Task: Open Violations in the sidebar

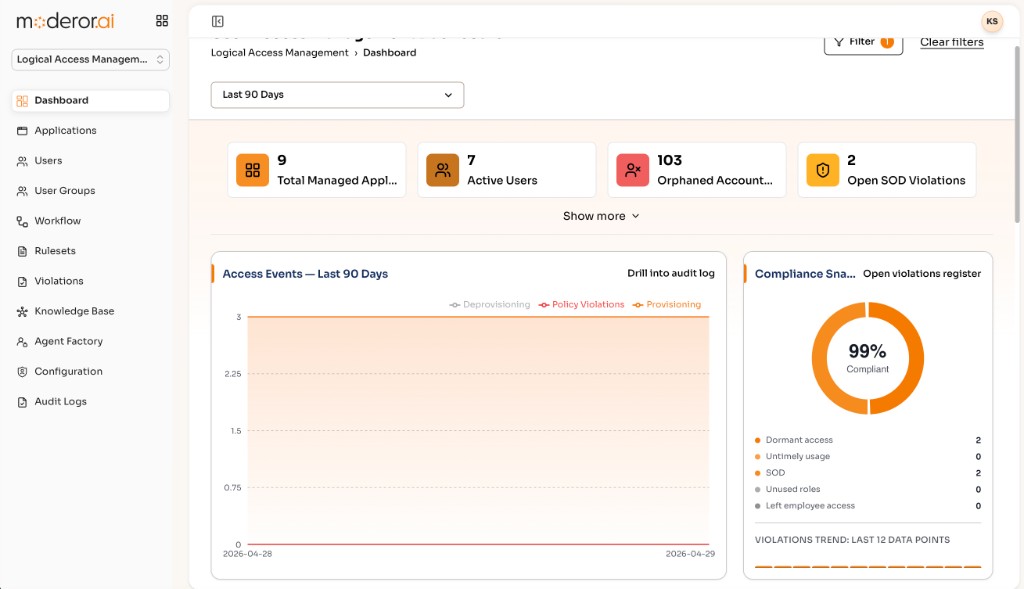Action: (90, 281)
